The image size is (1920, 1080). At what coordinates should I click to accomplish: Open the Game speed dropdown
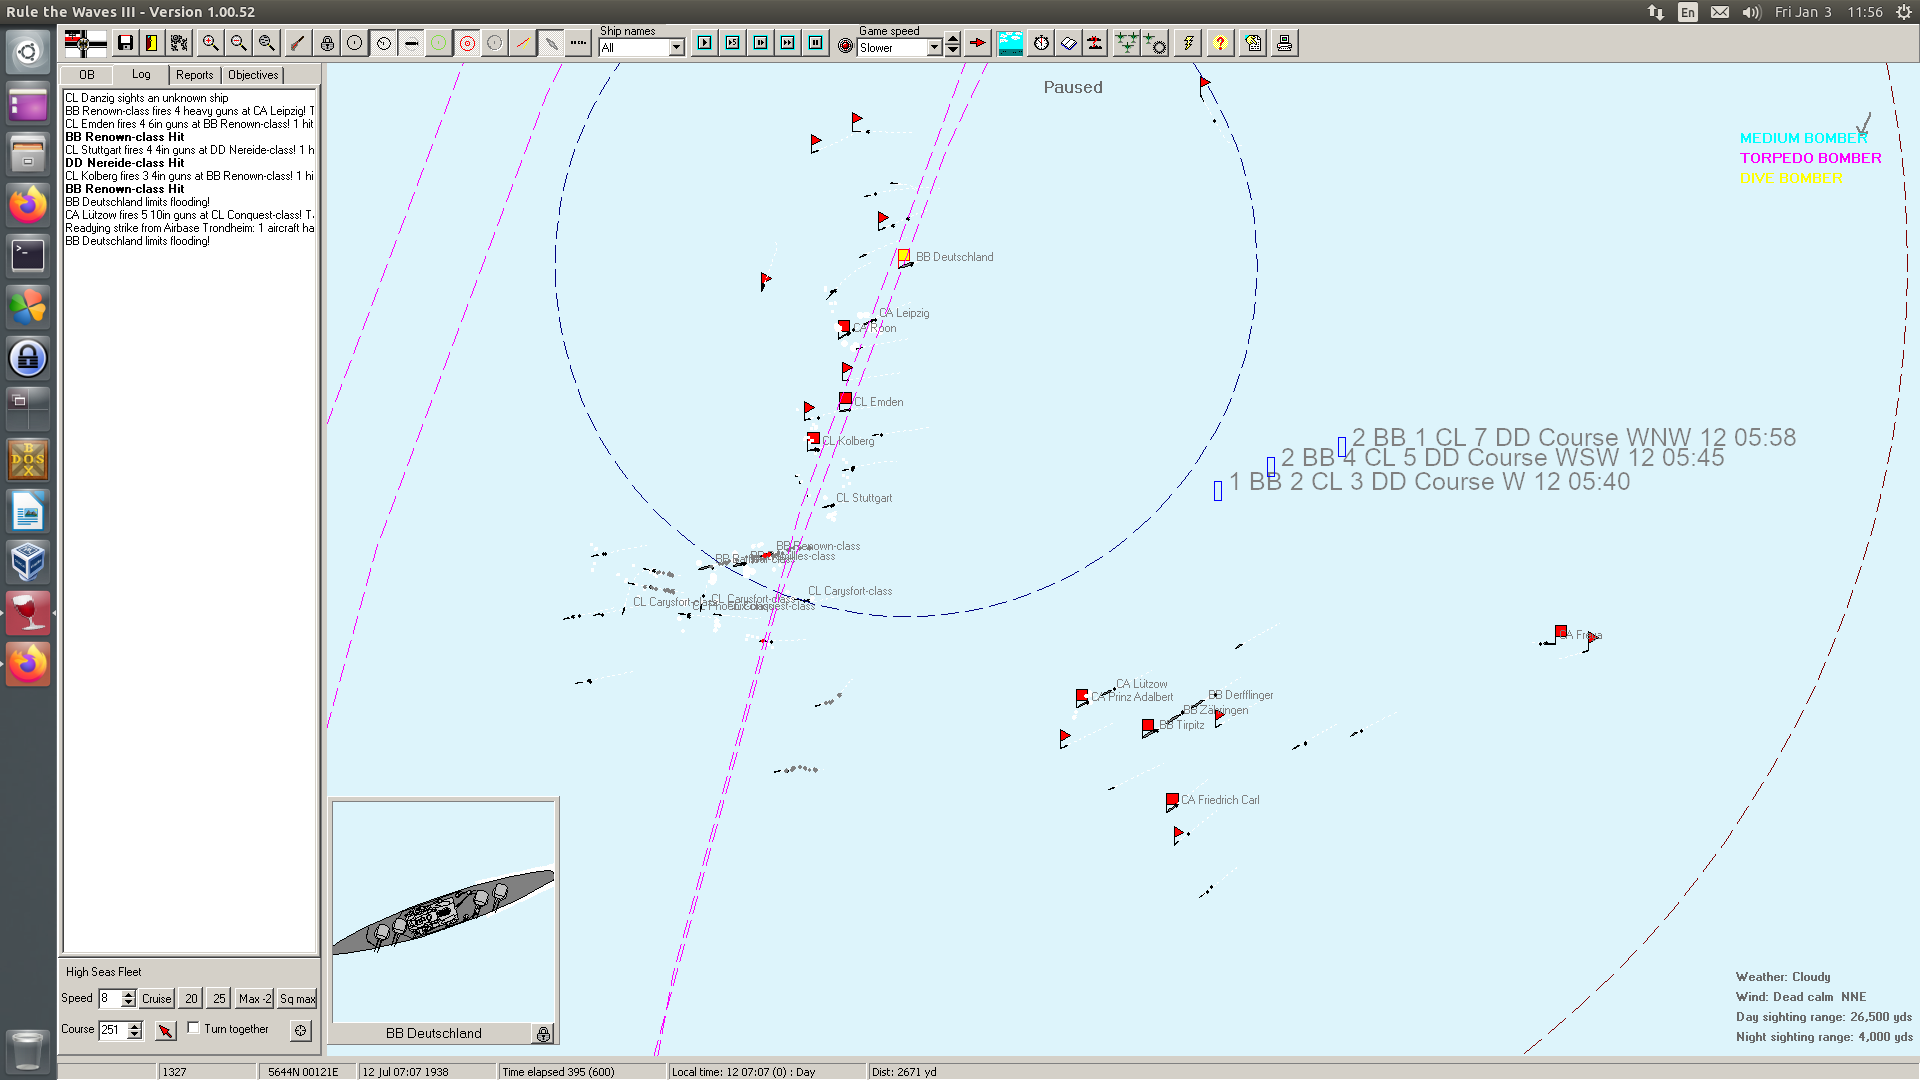coord(934,48)
